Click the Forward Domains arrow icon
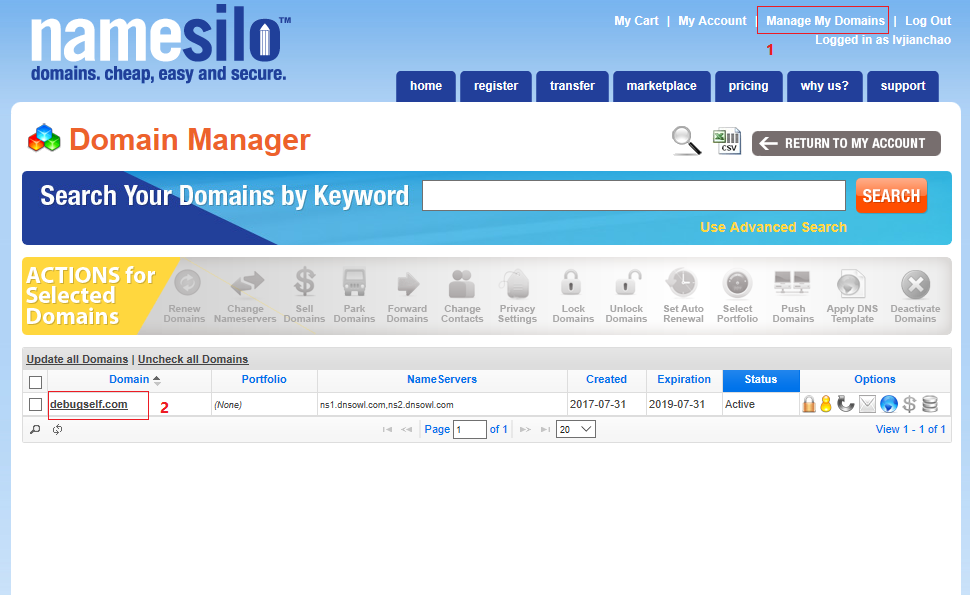The width and height of the screenshot is (970, 595). 408,284
